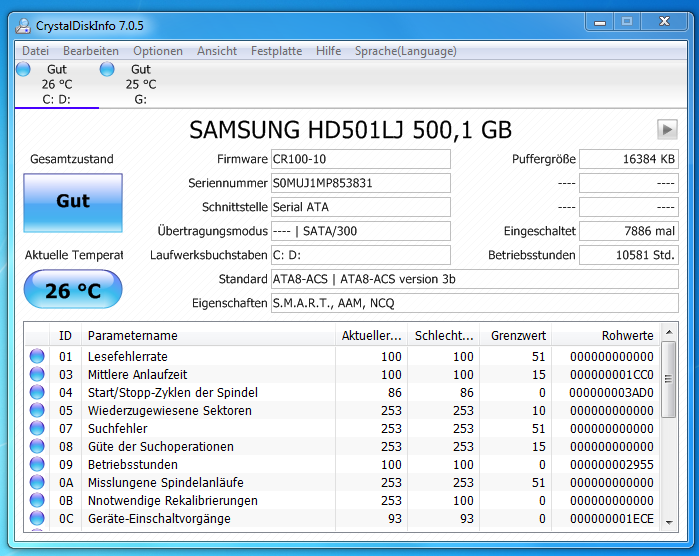Open the Ansicht menu
Viewport: 699px width, 556px height.
point(217,51)
